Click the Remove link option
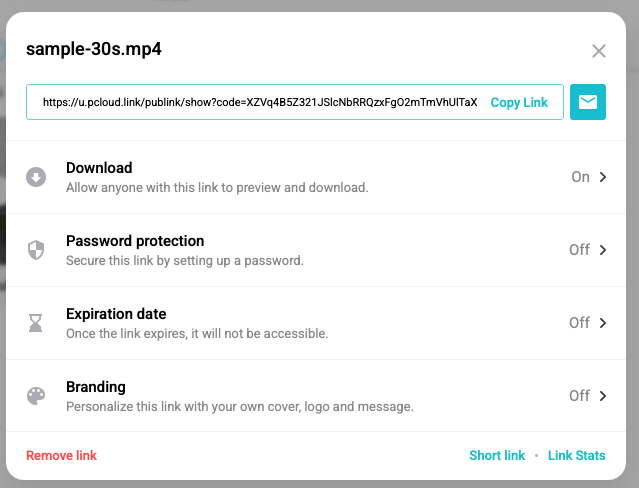The width and height of the screenshot is (639, 488). [62, 455]
